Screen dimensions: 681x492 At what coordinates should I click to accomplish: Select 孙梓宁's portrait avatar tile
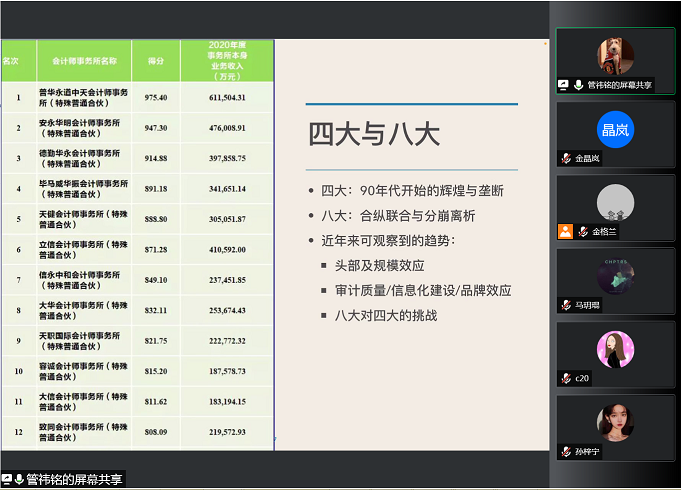tap(615, 422)
